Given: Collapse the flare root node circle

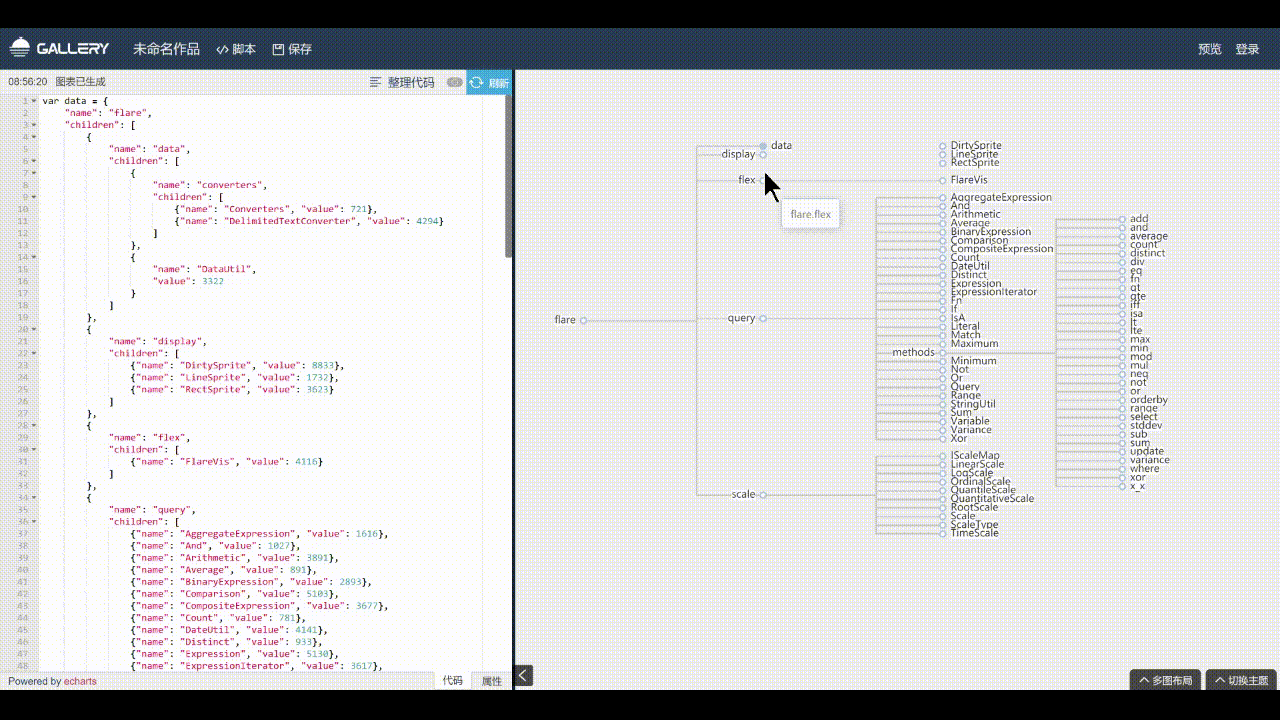Looking at the screenshot, I should coord(584,320).
